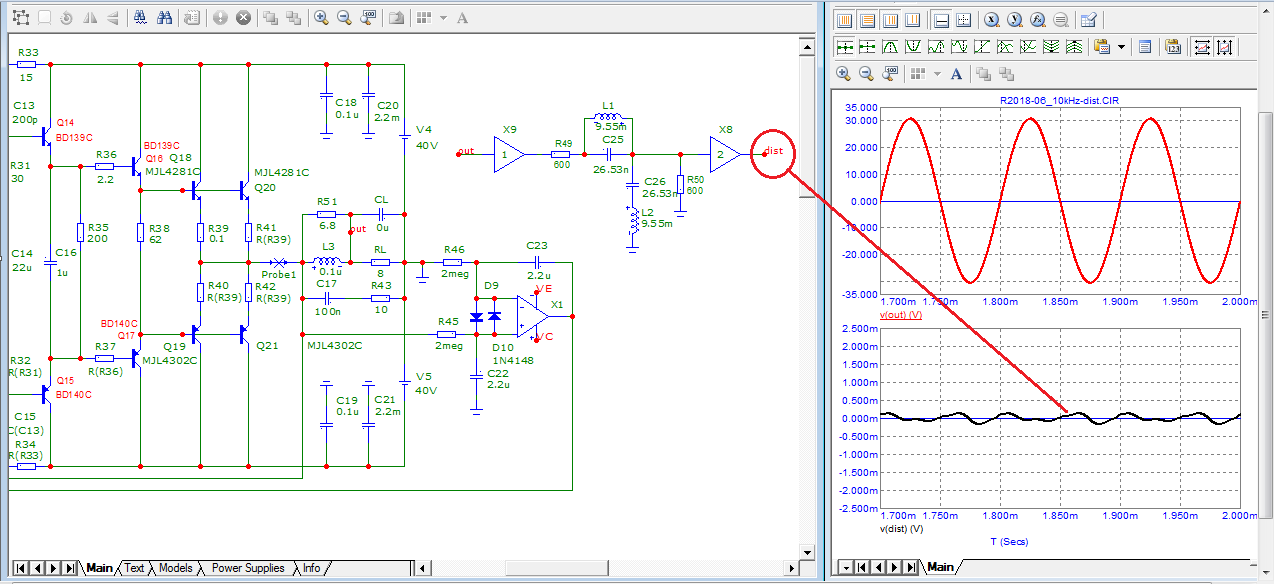The height and width of the screenshot is (584, 1274).
Task: Switch to the Models page tab
Action: click(x=176, y=568)
